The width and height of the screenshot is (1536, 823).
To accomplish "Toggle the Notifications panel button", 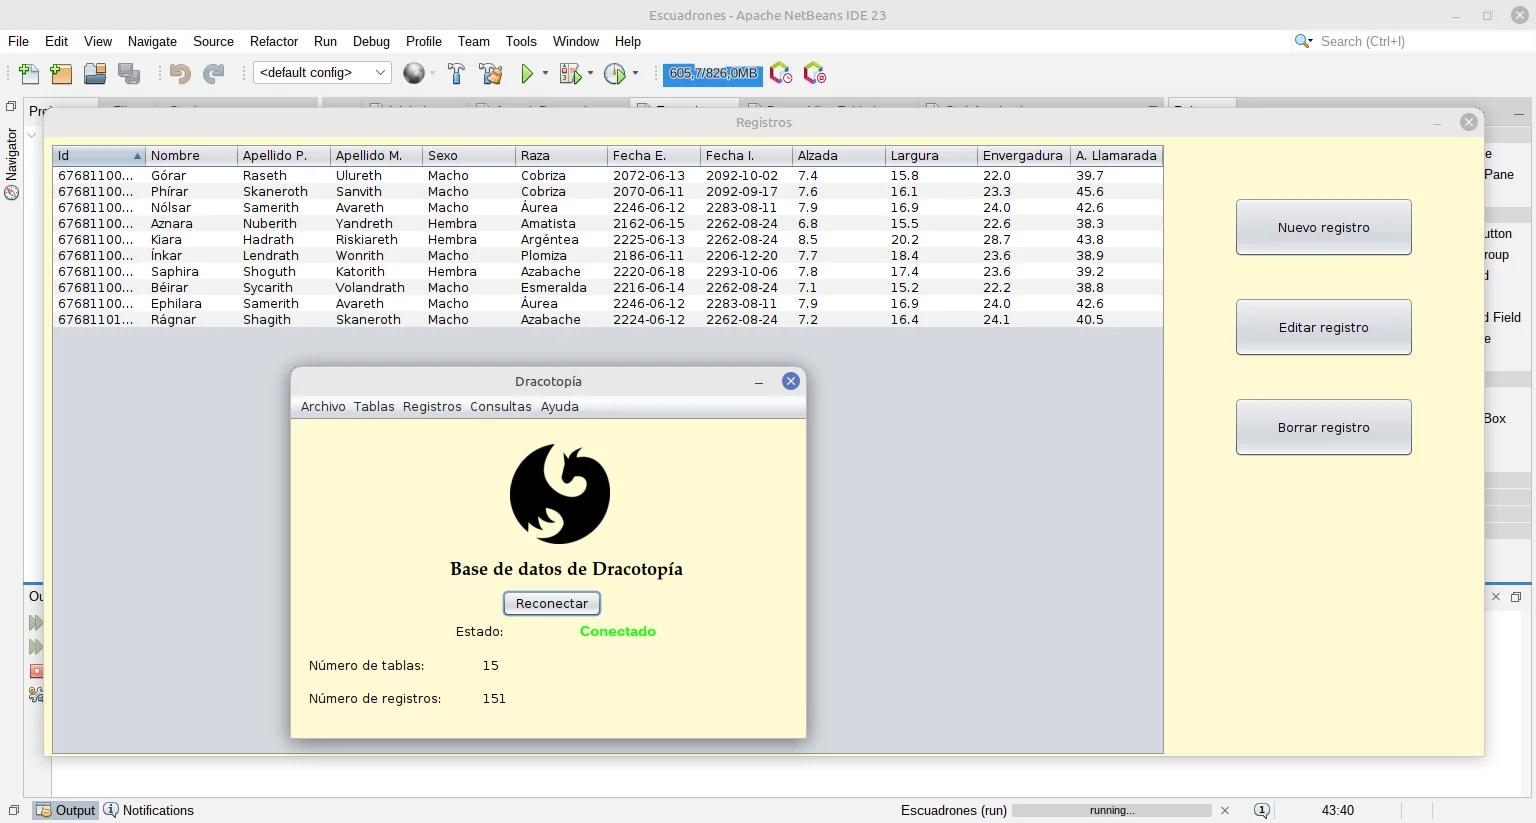I will [x=149, y=810].
